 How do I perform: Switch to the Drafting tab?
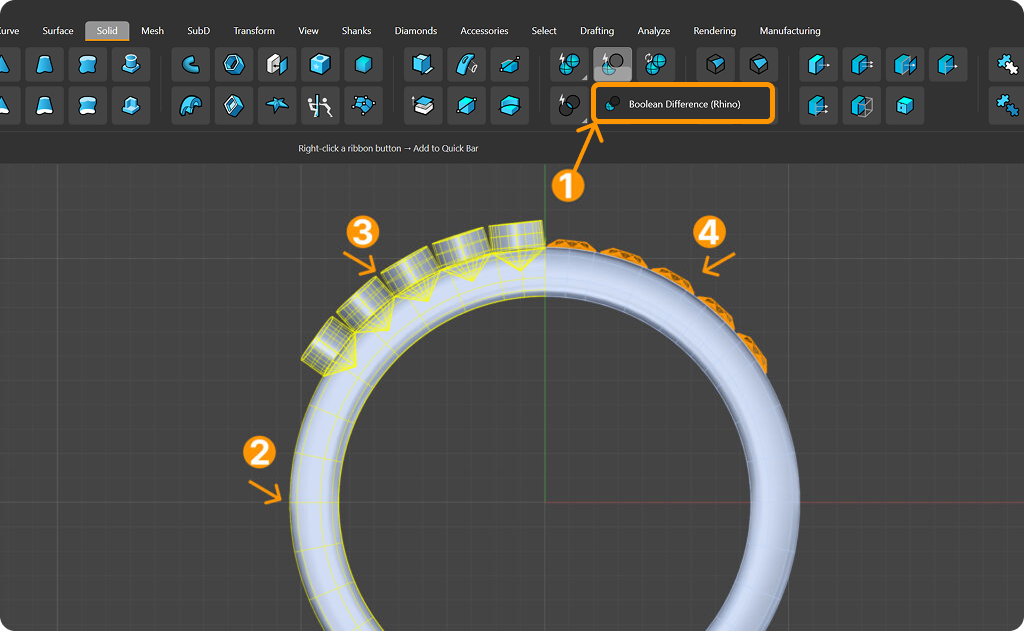coord(597,31)
